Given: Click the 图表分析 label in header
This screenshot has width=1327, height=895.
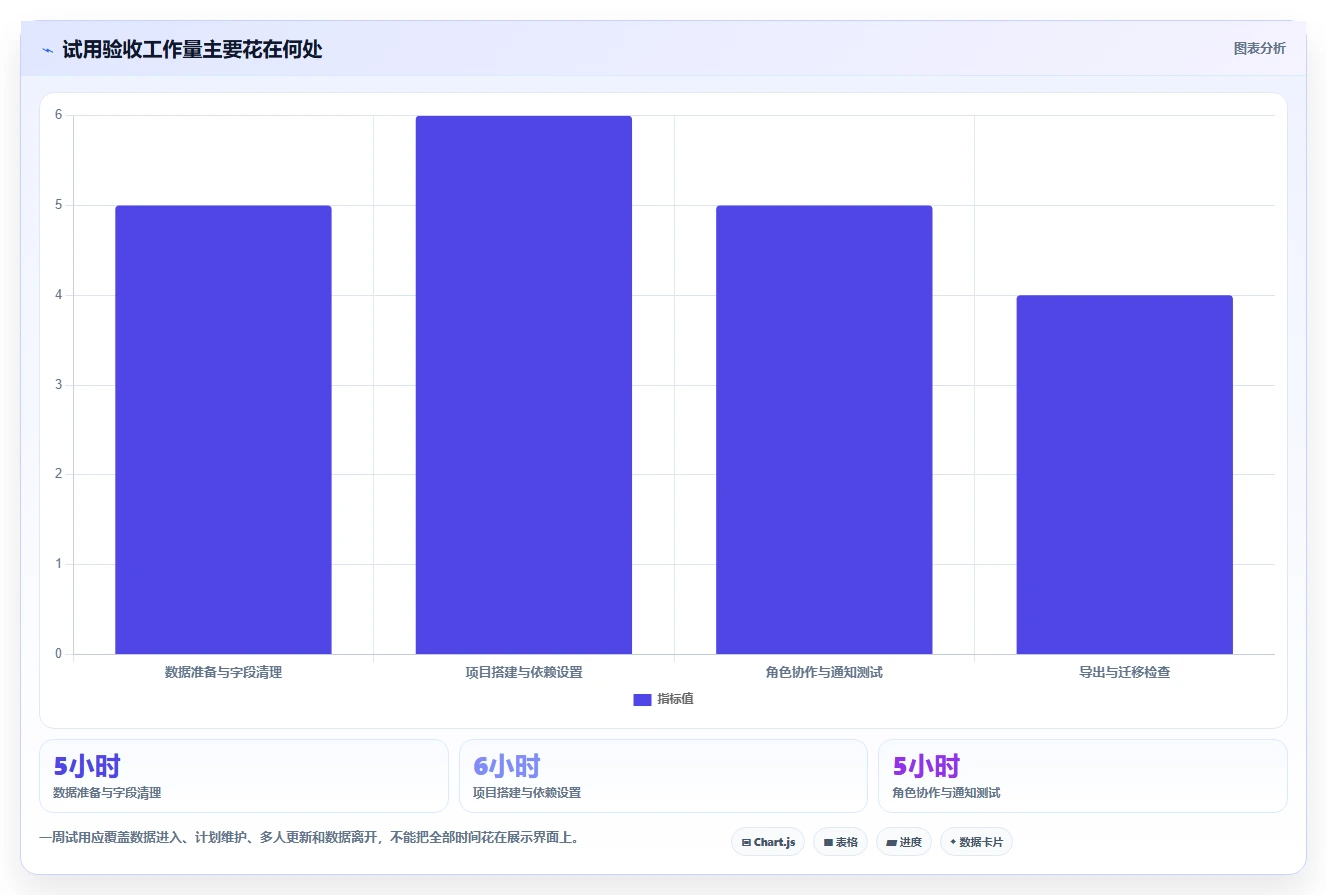Looking at the screenshot, I should (x=1259, y=48).
